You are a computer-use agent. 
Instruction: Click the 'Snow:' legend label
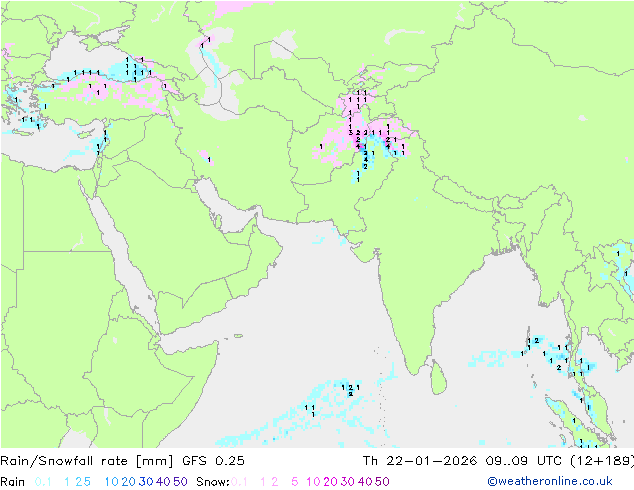(213, 482)
